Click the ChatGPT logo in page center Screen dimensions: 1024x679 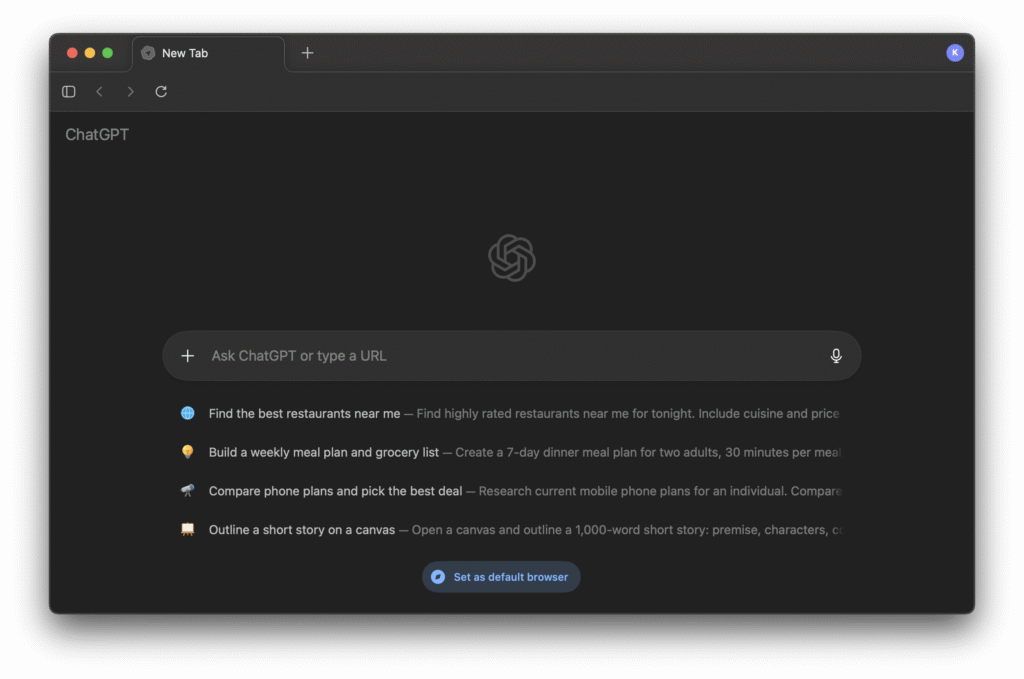click(x=512, y=258)
